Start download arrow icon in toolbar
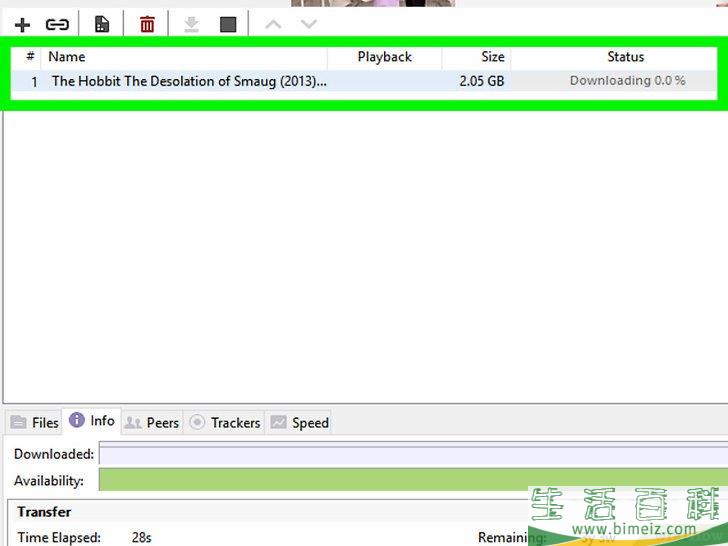The image size is (728, 546). 191,24
